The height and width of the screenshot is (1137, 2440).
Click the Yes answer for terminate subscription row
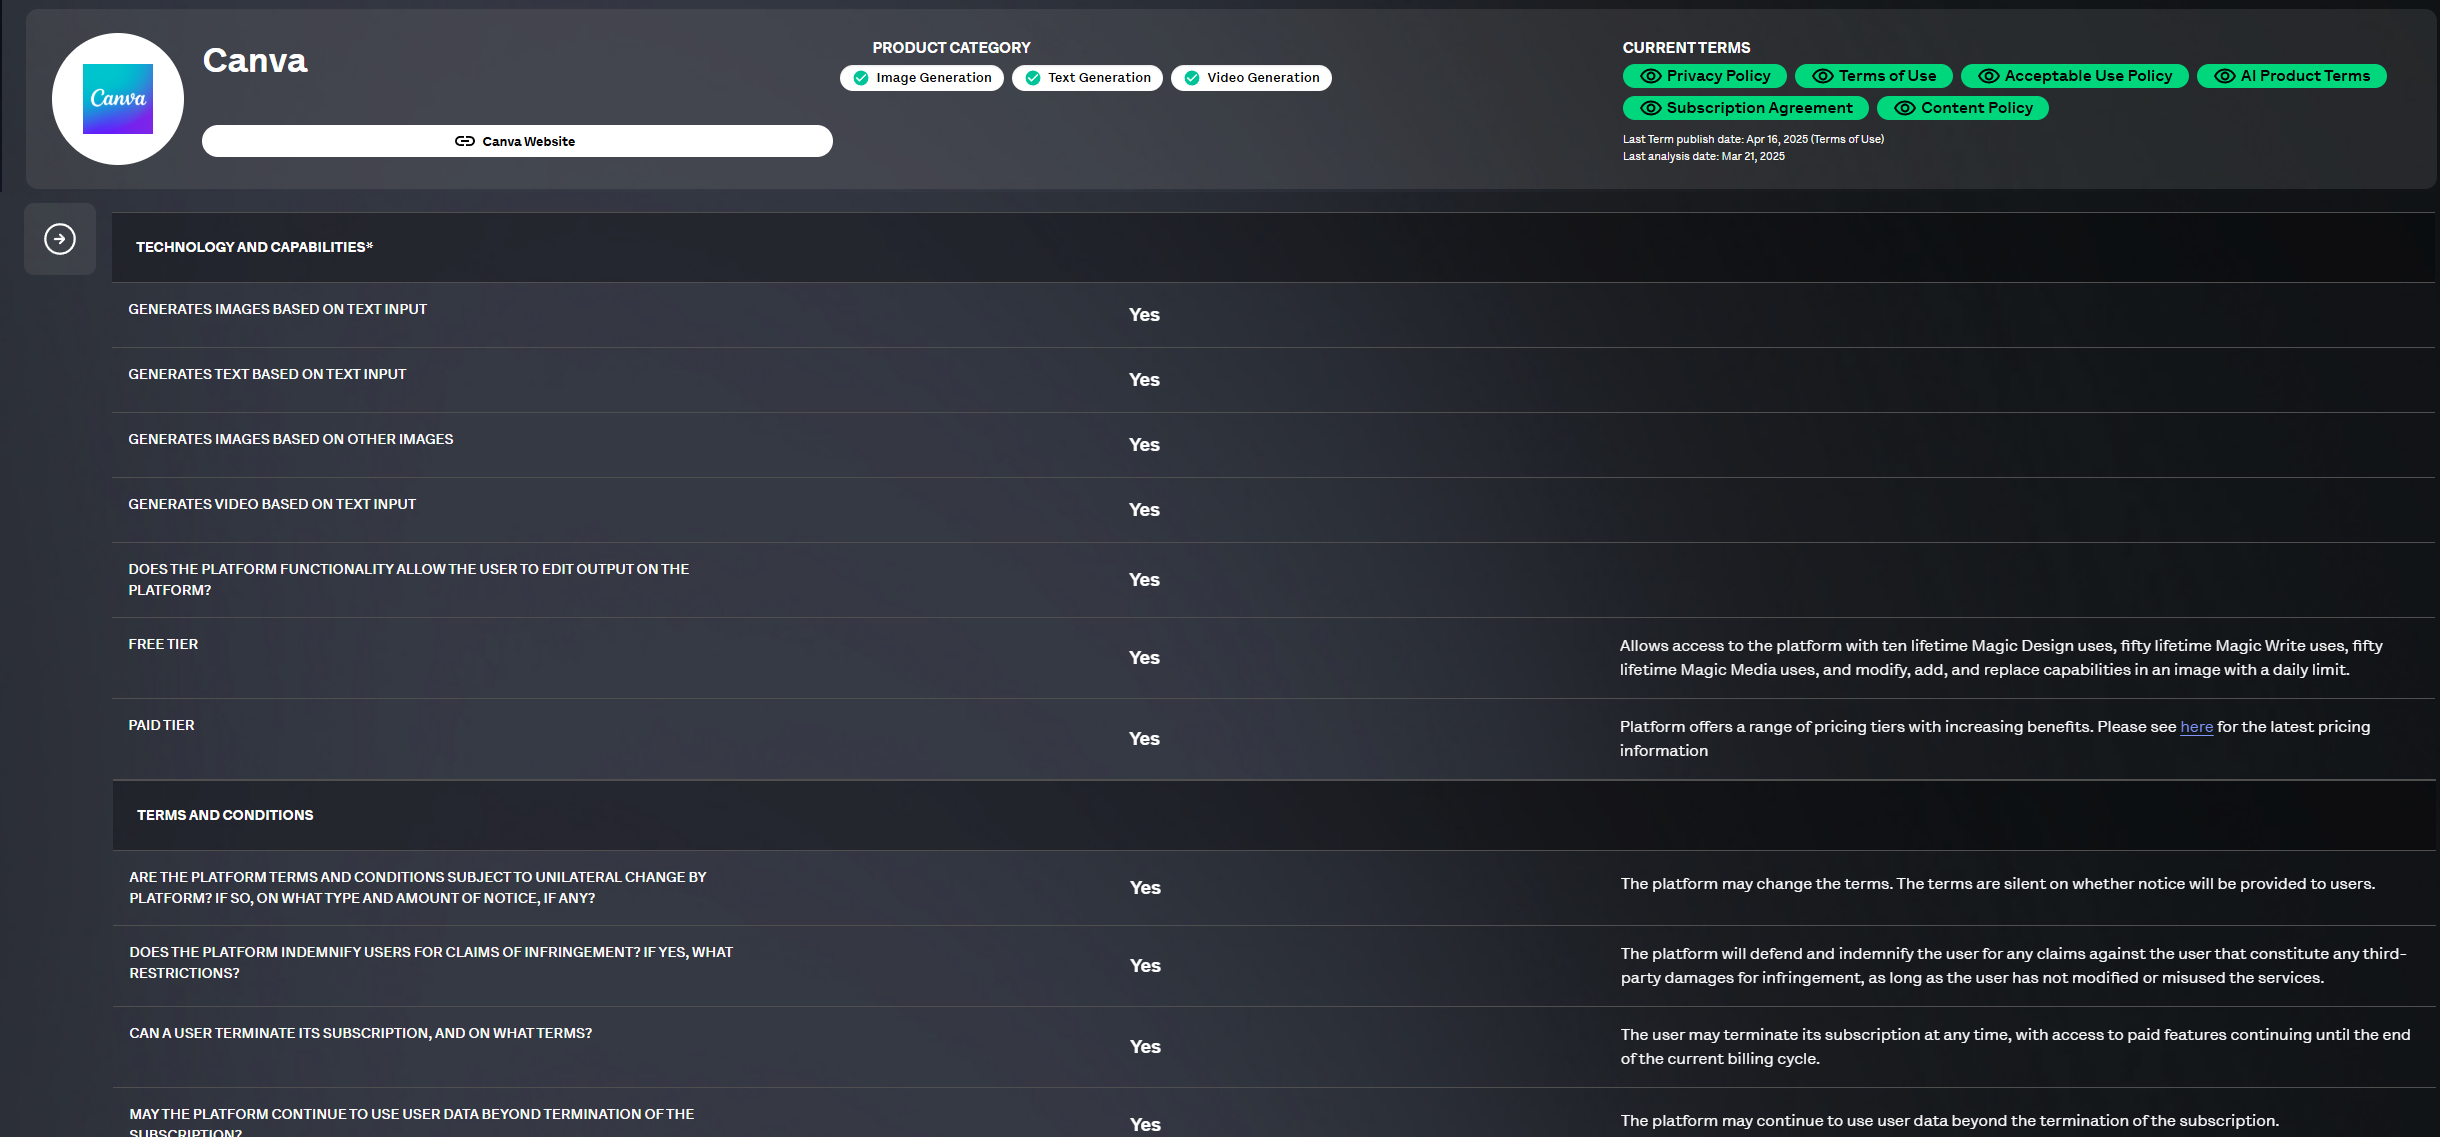tap(1145, 1047)
